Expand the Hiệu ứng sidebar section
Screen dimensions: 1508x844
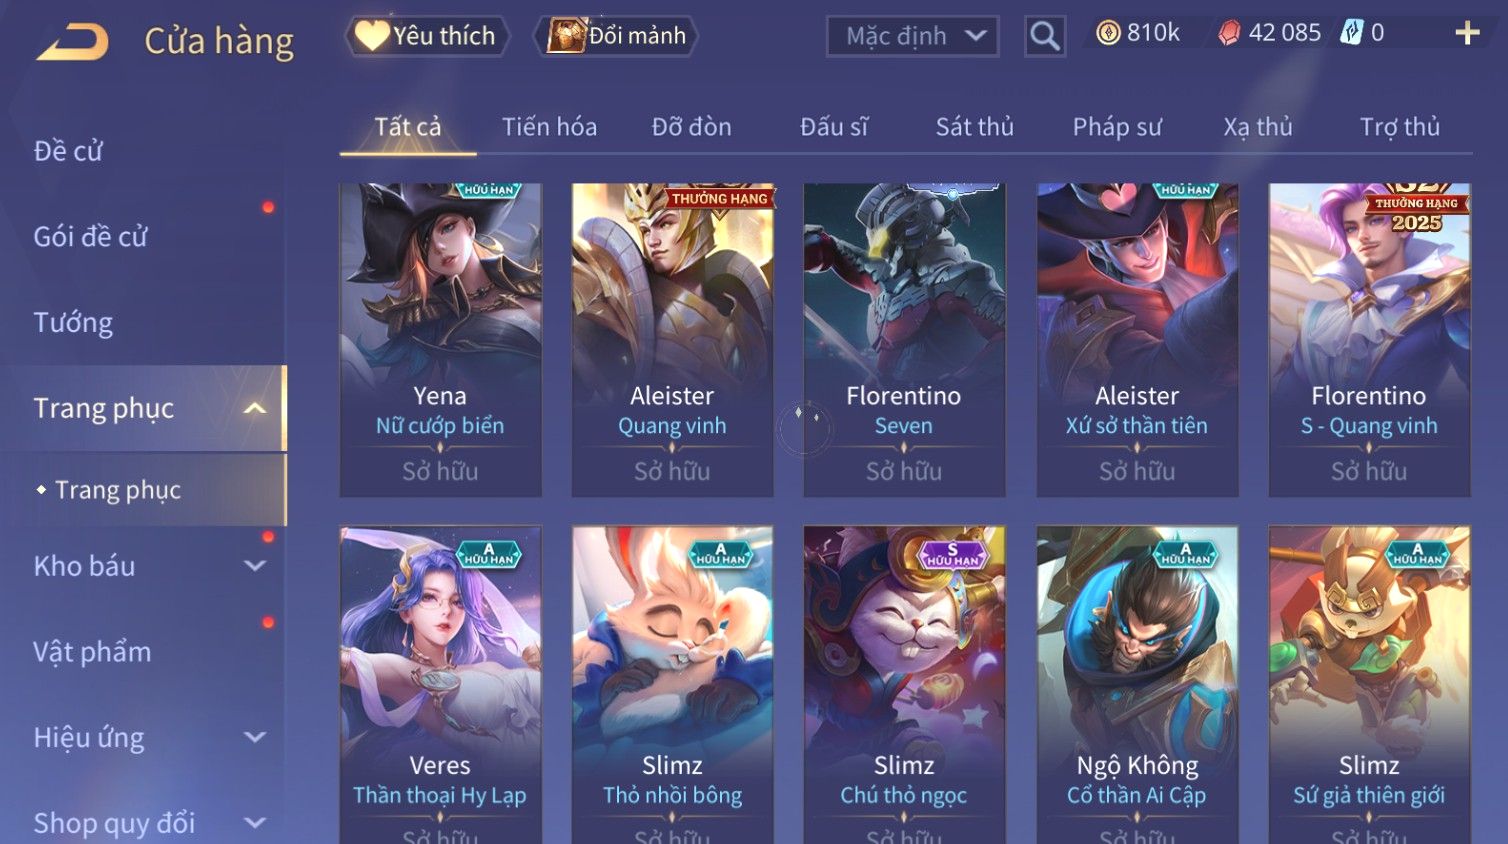click(x=255, y=738)
